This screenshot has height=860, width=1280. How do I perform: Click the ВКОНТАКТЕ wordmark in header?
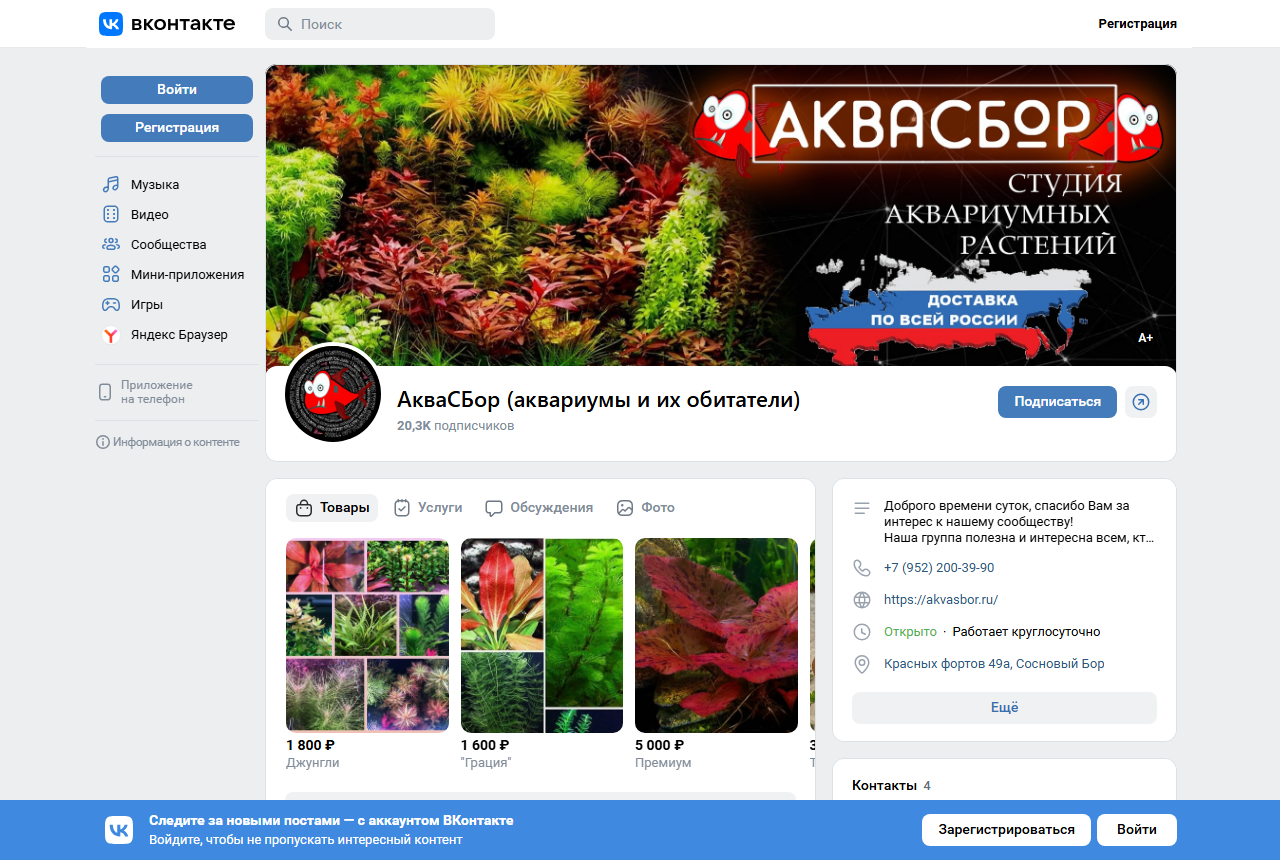point(183,24)
